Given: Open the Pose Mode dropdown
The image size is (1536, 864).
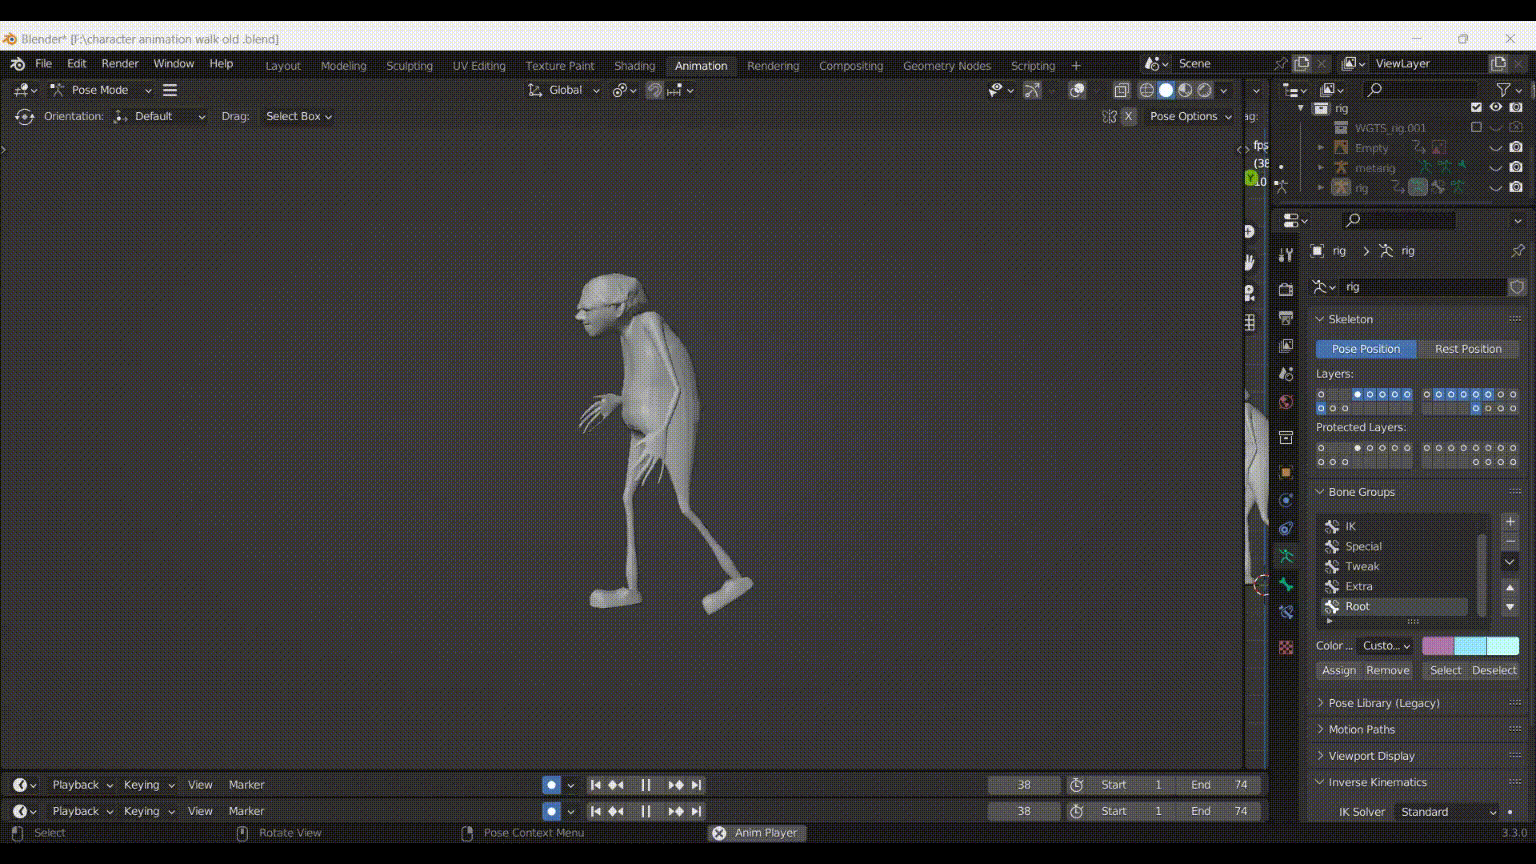Looking at the screenshot, I should tap(100, 90).
